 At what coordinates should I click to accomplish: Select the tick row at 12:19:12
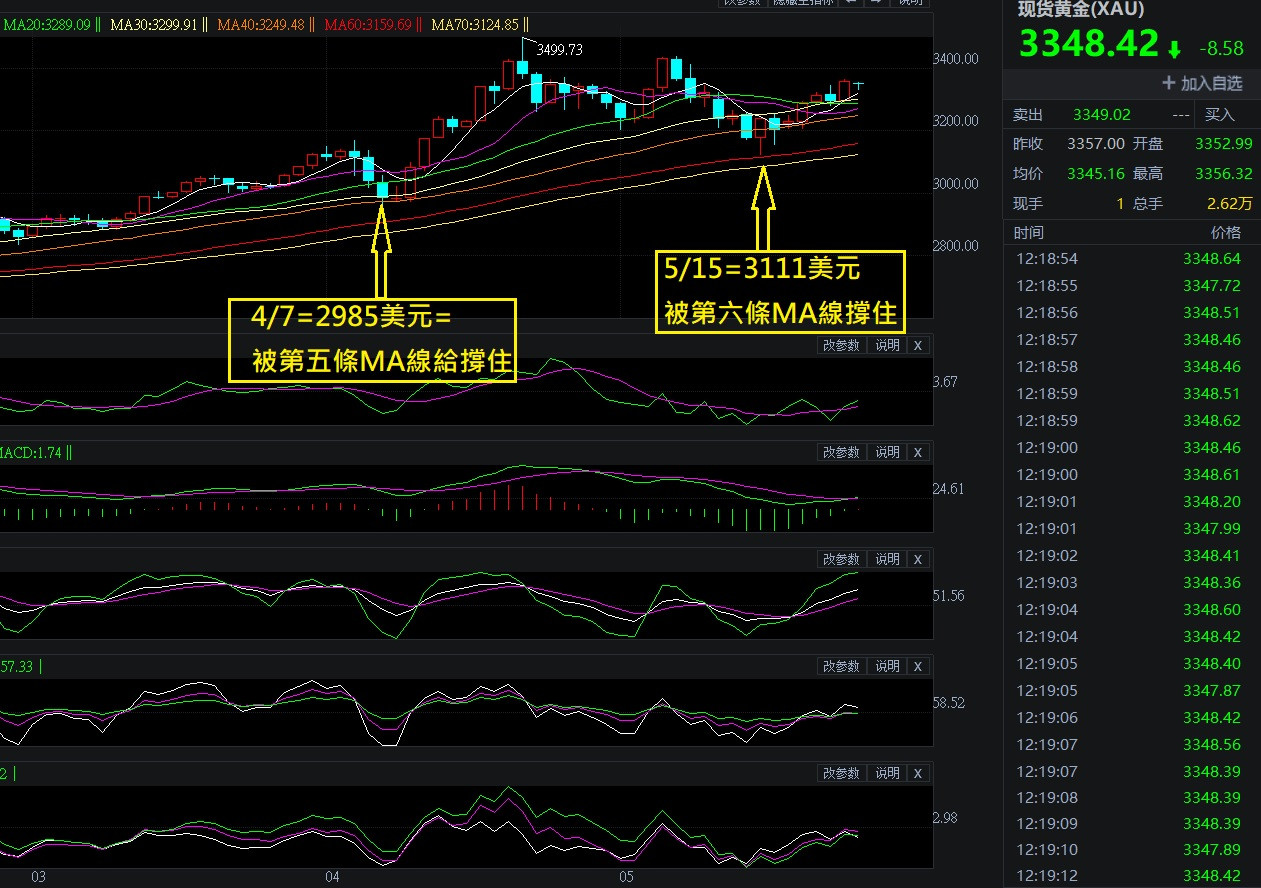[1132, 876]
